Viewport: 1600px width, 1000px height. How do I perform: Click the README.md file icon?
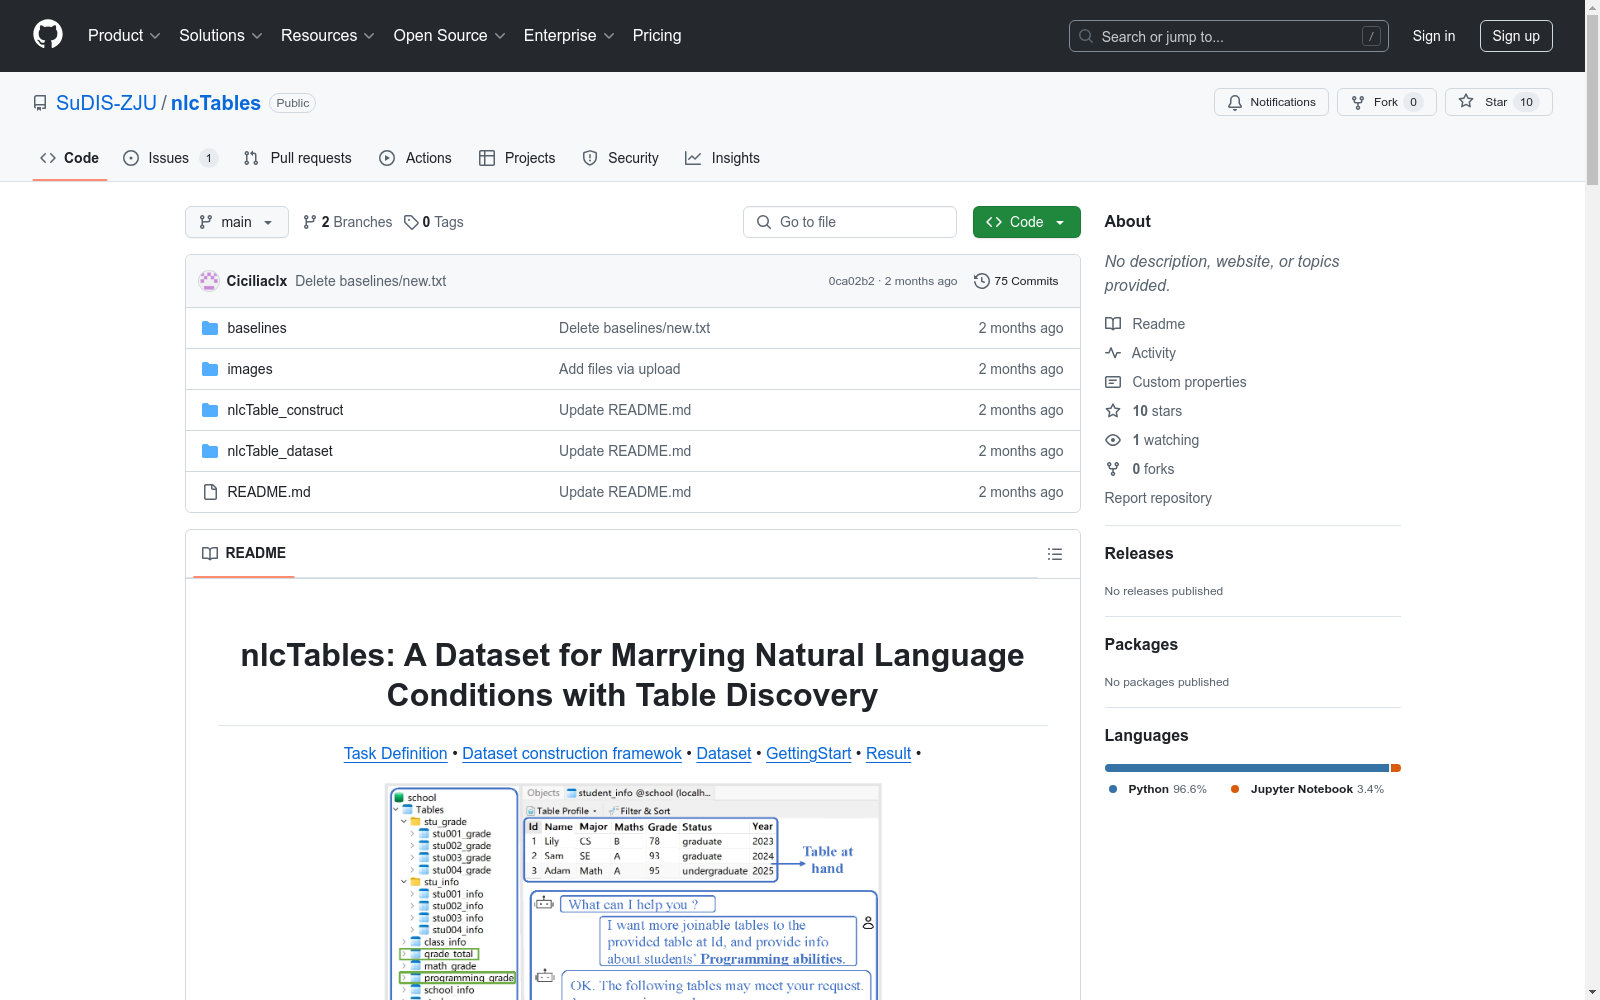[x=210, y=492]
